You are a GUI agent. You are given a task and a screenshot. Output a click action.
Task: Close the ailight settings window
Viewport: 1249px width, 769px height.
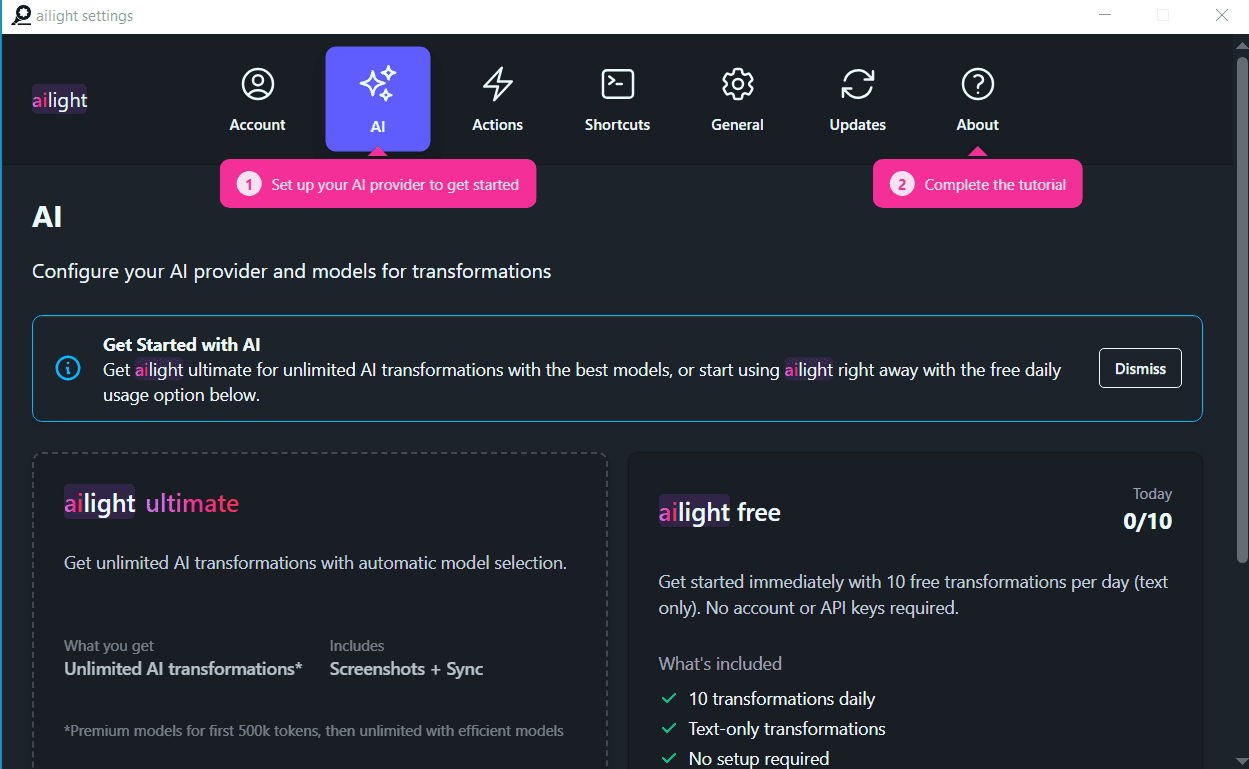(x=1221, y=15)
